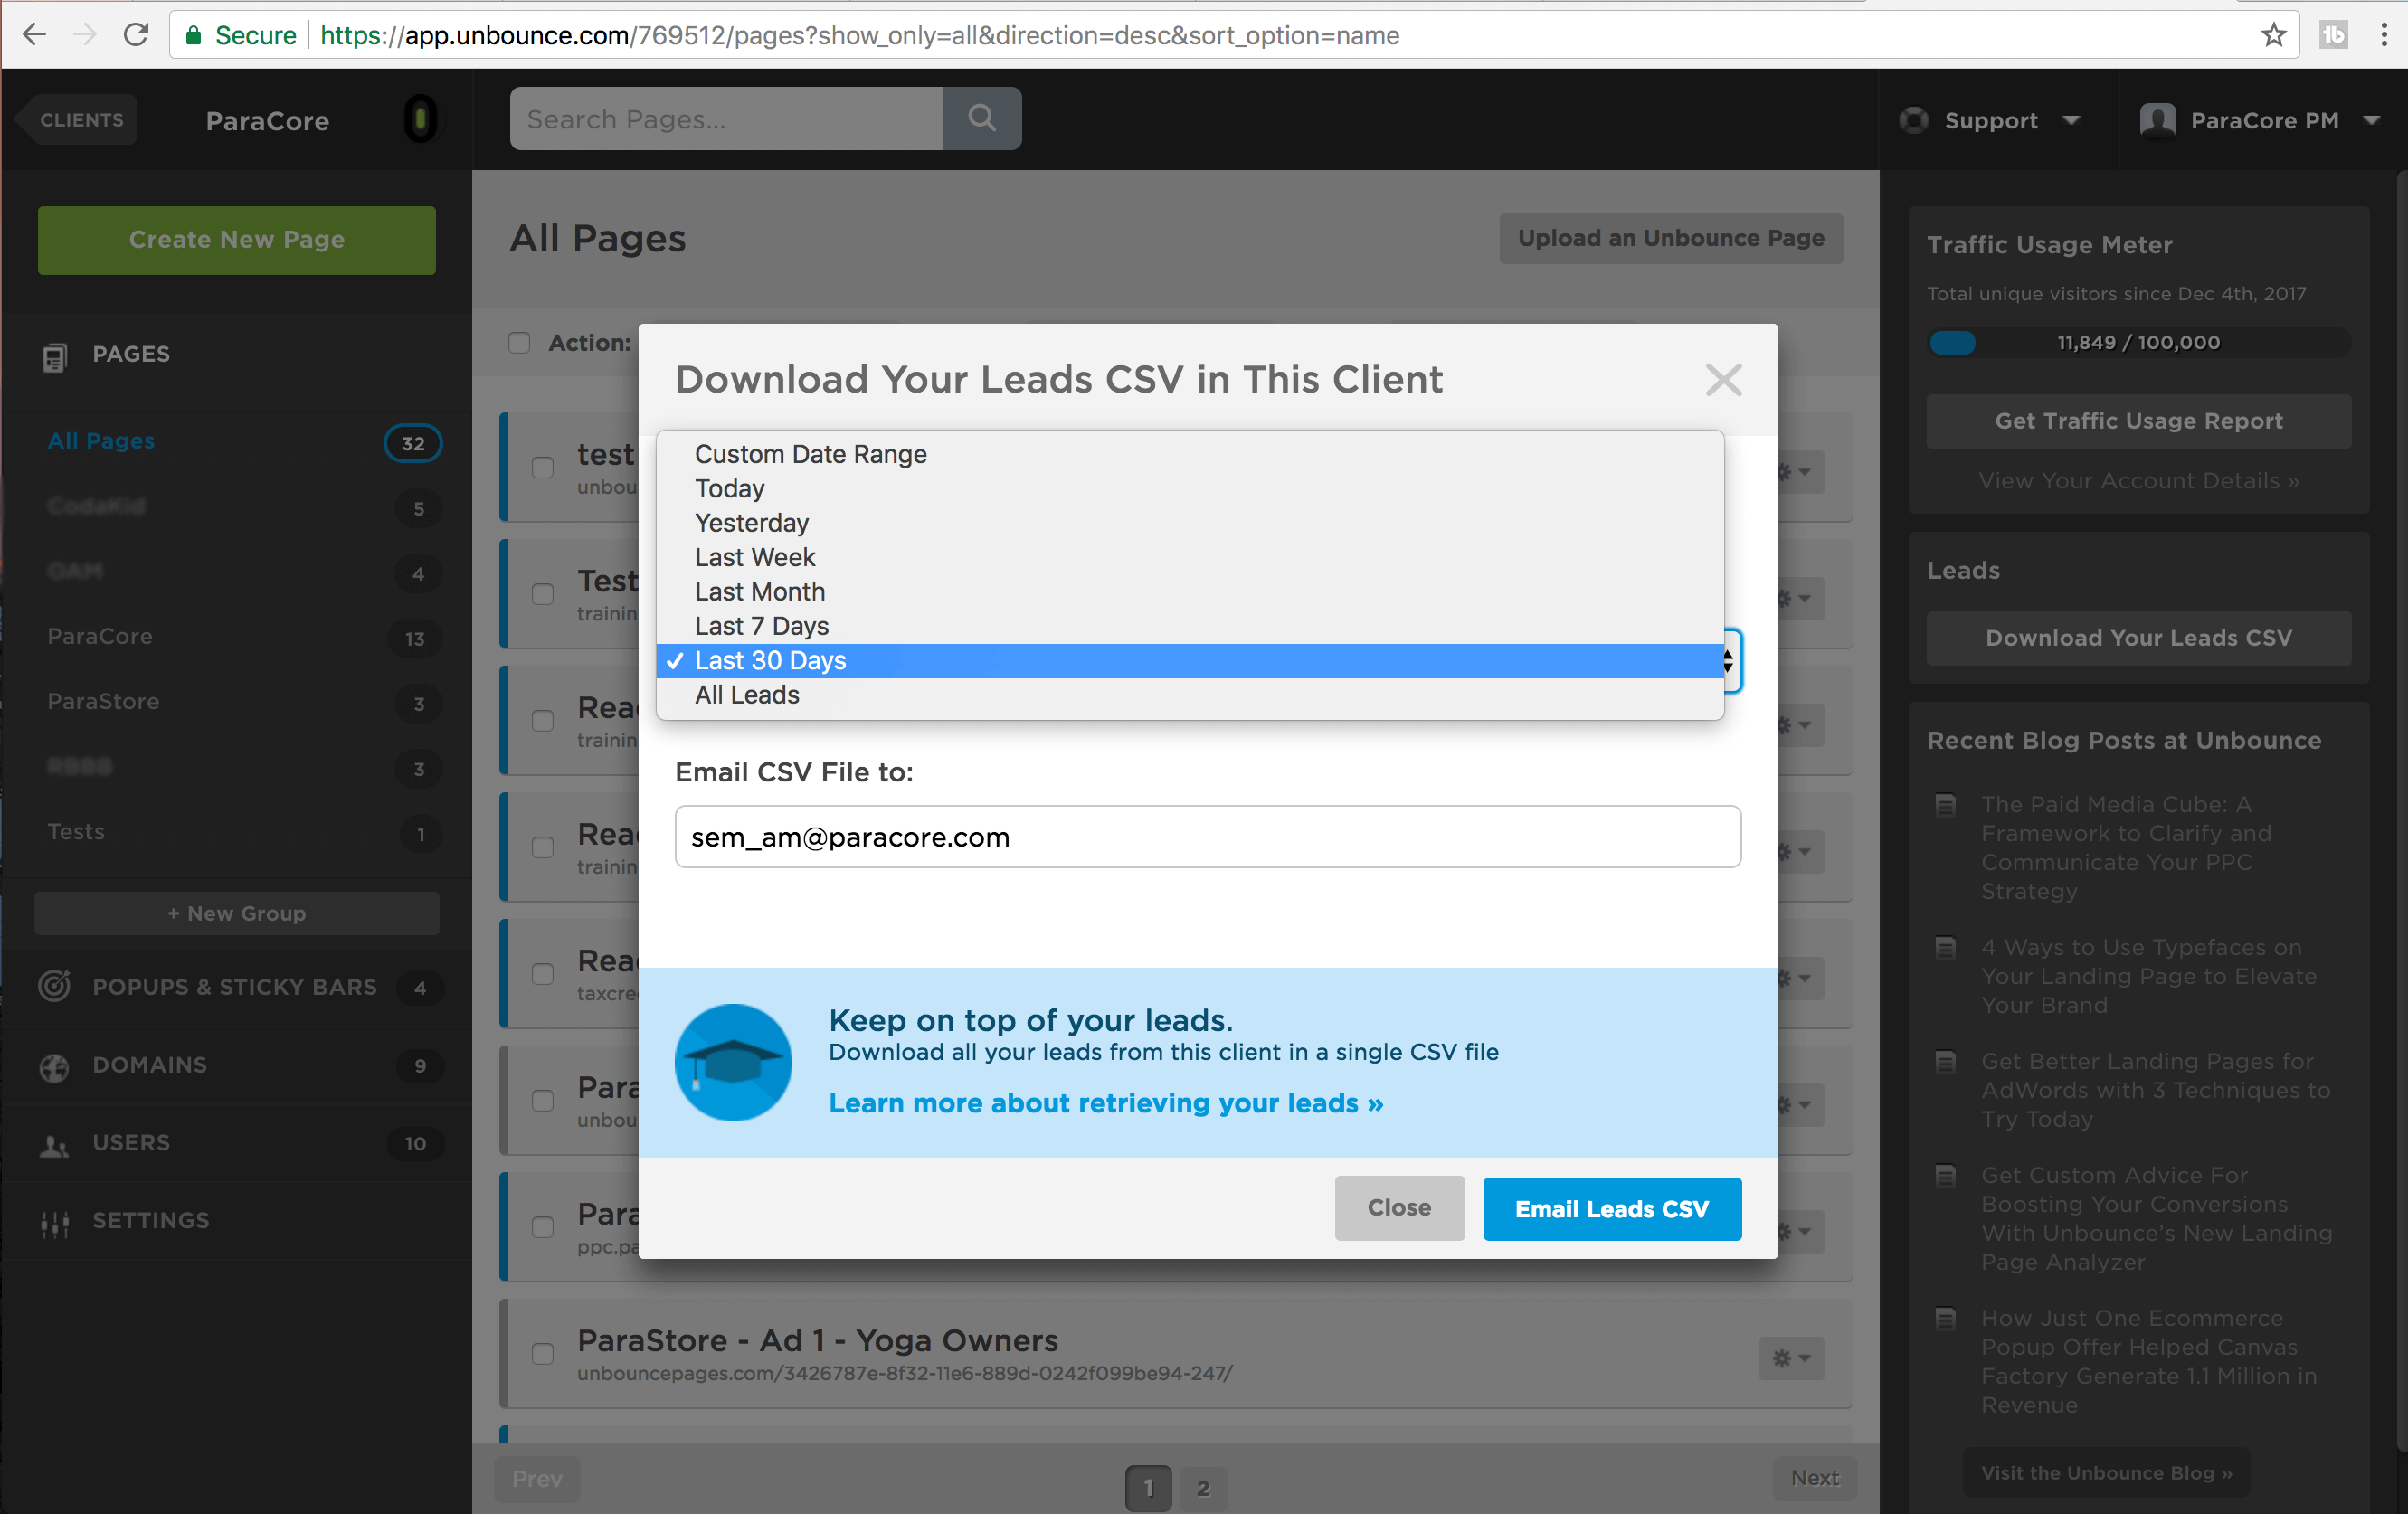Click Create New Page button
This screenshot has height=1514, width=2408.
tap(237, 240)
